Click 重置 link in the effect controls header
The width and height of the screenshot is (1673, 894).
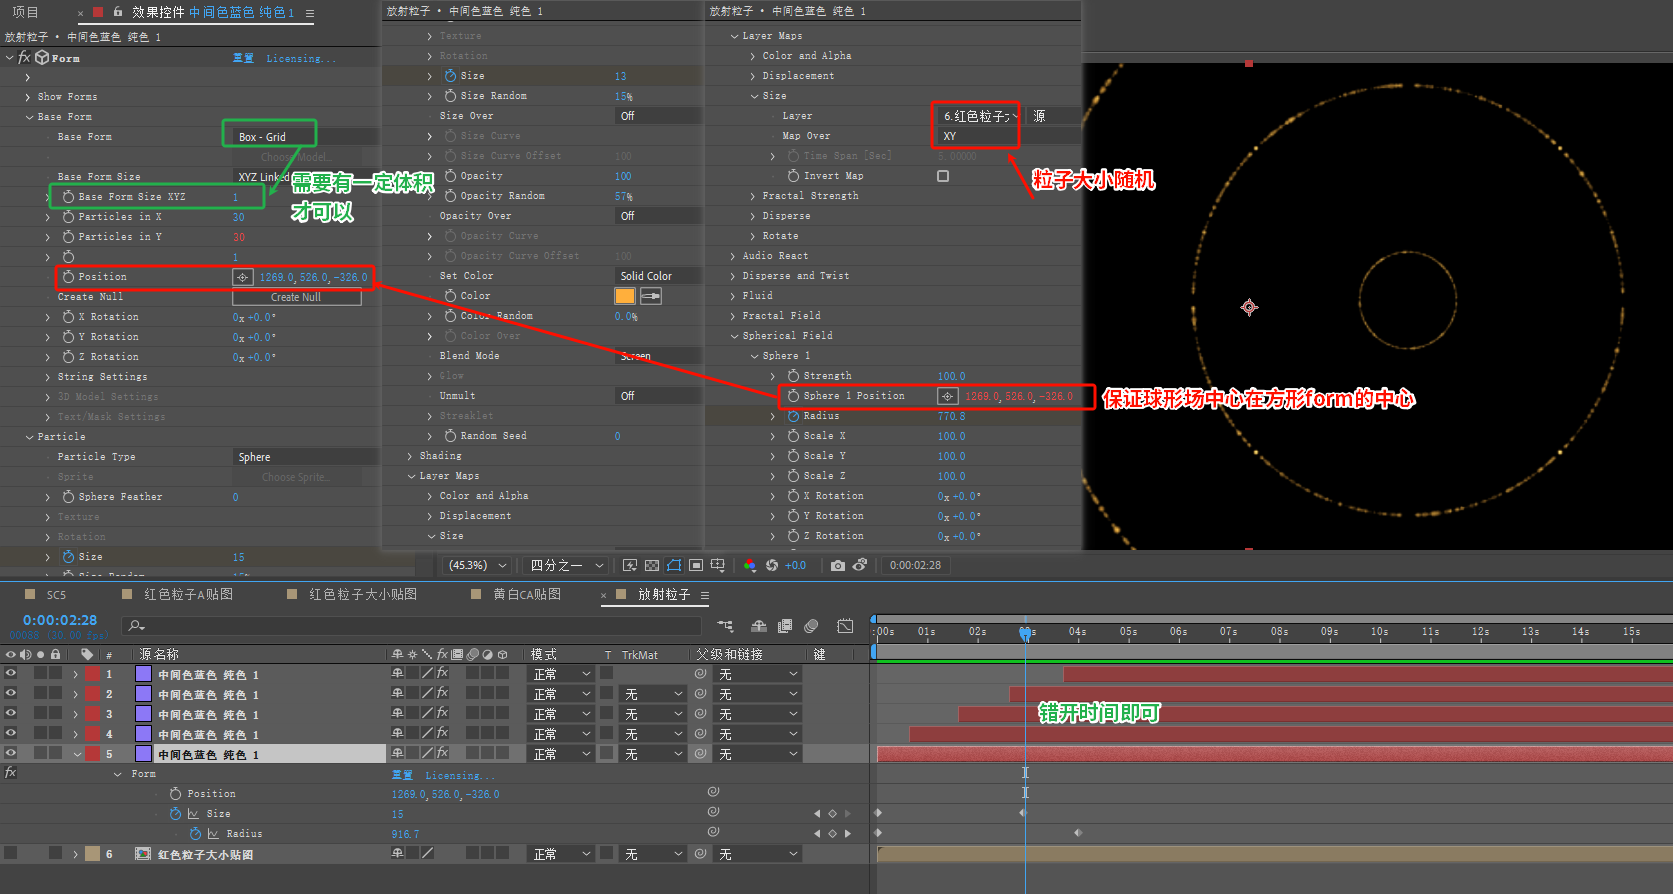(x=243, y=58)
